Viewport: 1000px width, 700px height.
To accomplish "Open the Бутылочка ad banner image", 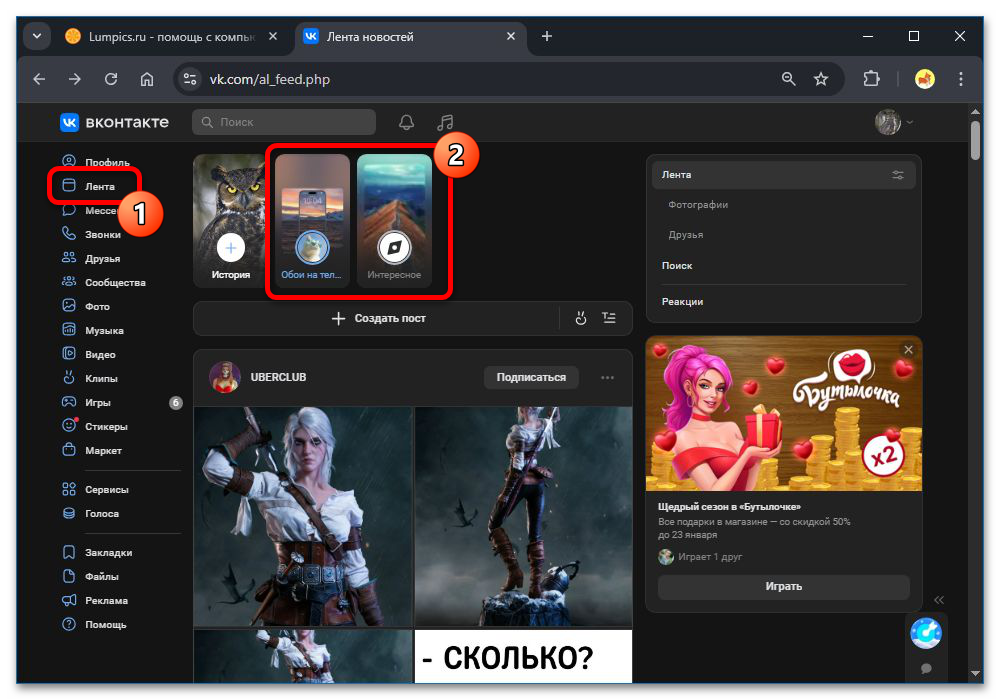I will [783, 414].
